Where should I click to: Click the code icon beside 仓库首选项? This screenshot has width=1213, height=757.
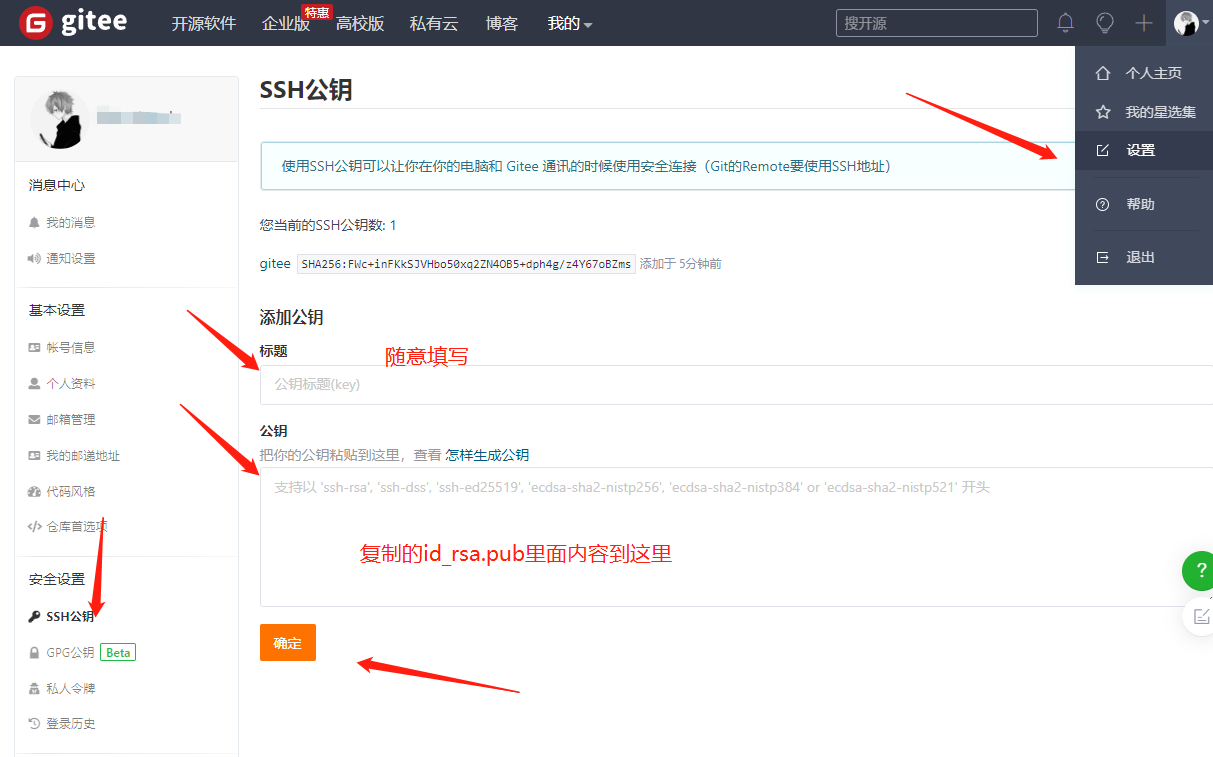click(35, 526)
